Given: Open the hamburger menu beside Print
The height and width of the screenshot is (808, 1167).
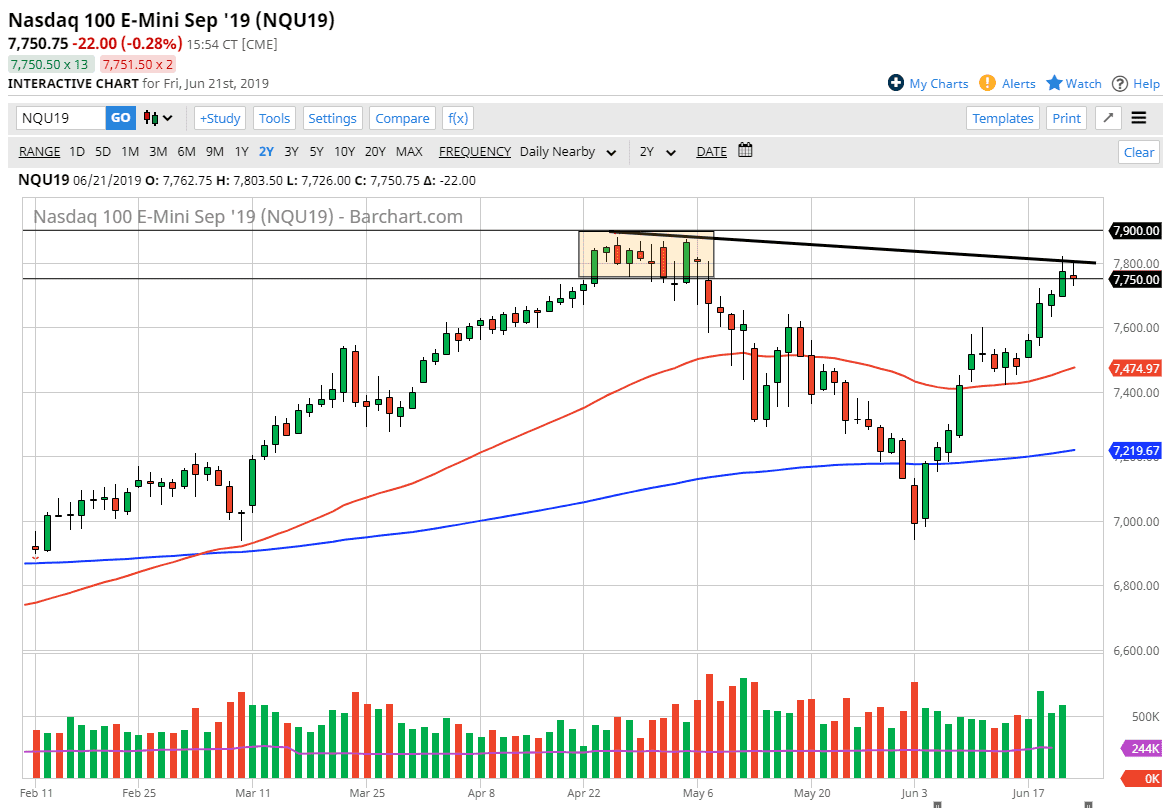Looking at the screenshot, I should tap(1139, 117).
